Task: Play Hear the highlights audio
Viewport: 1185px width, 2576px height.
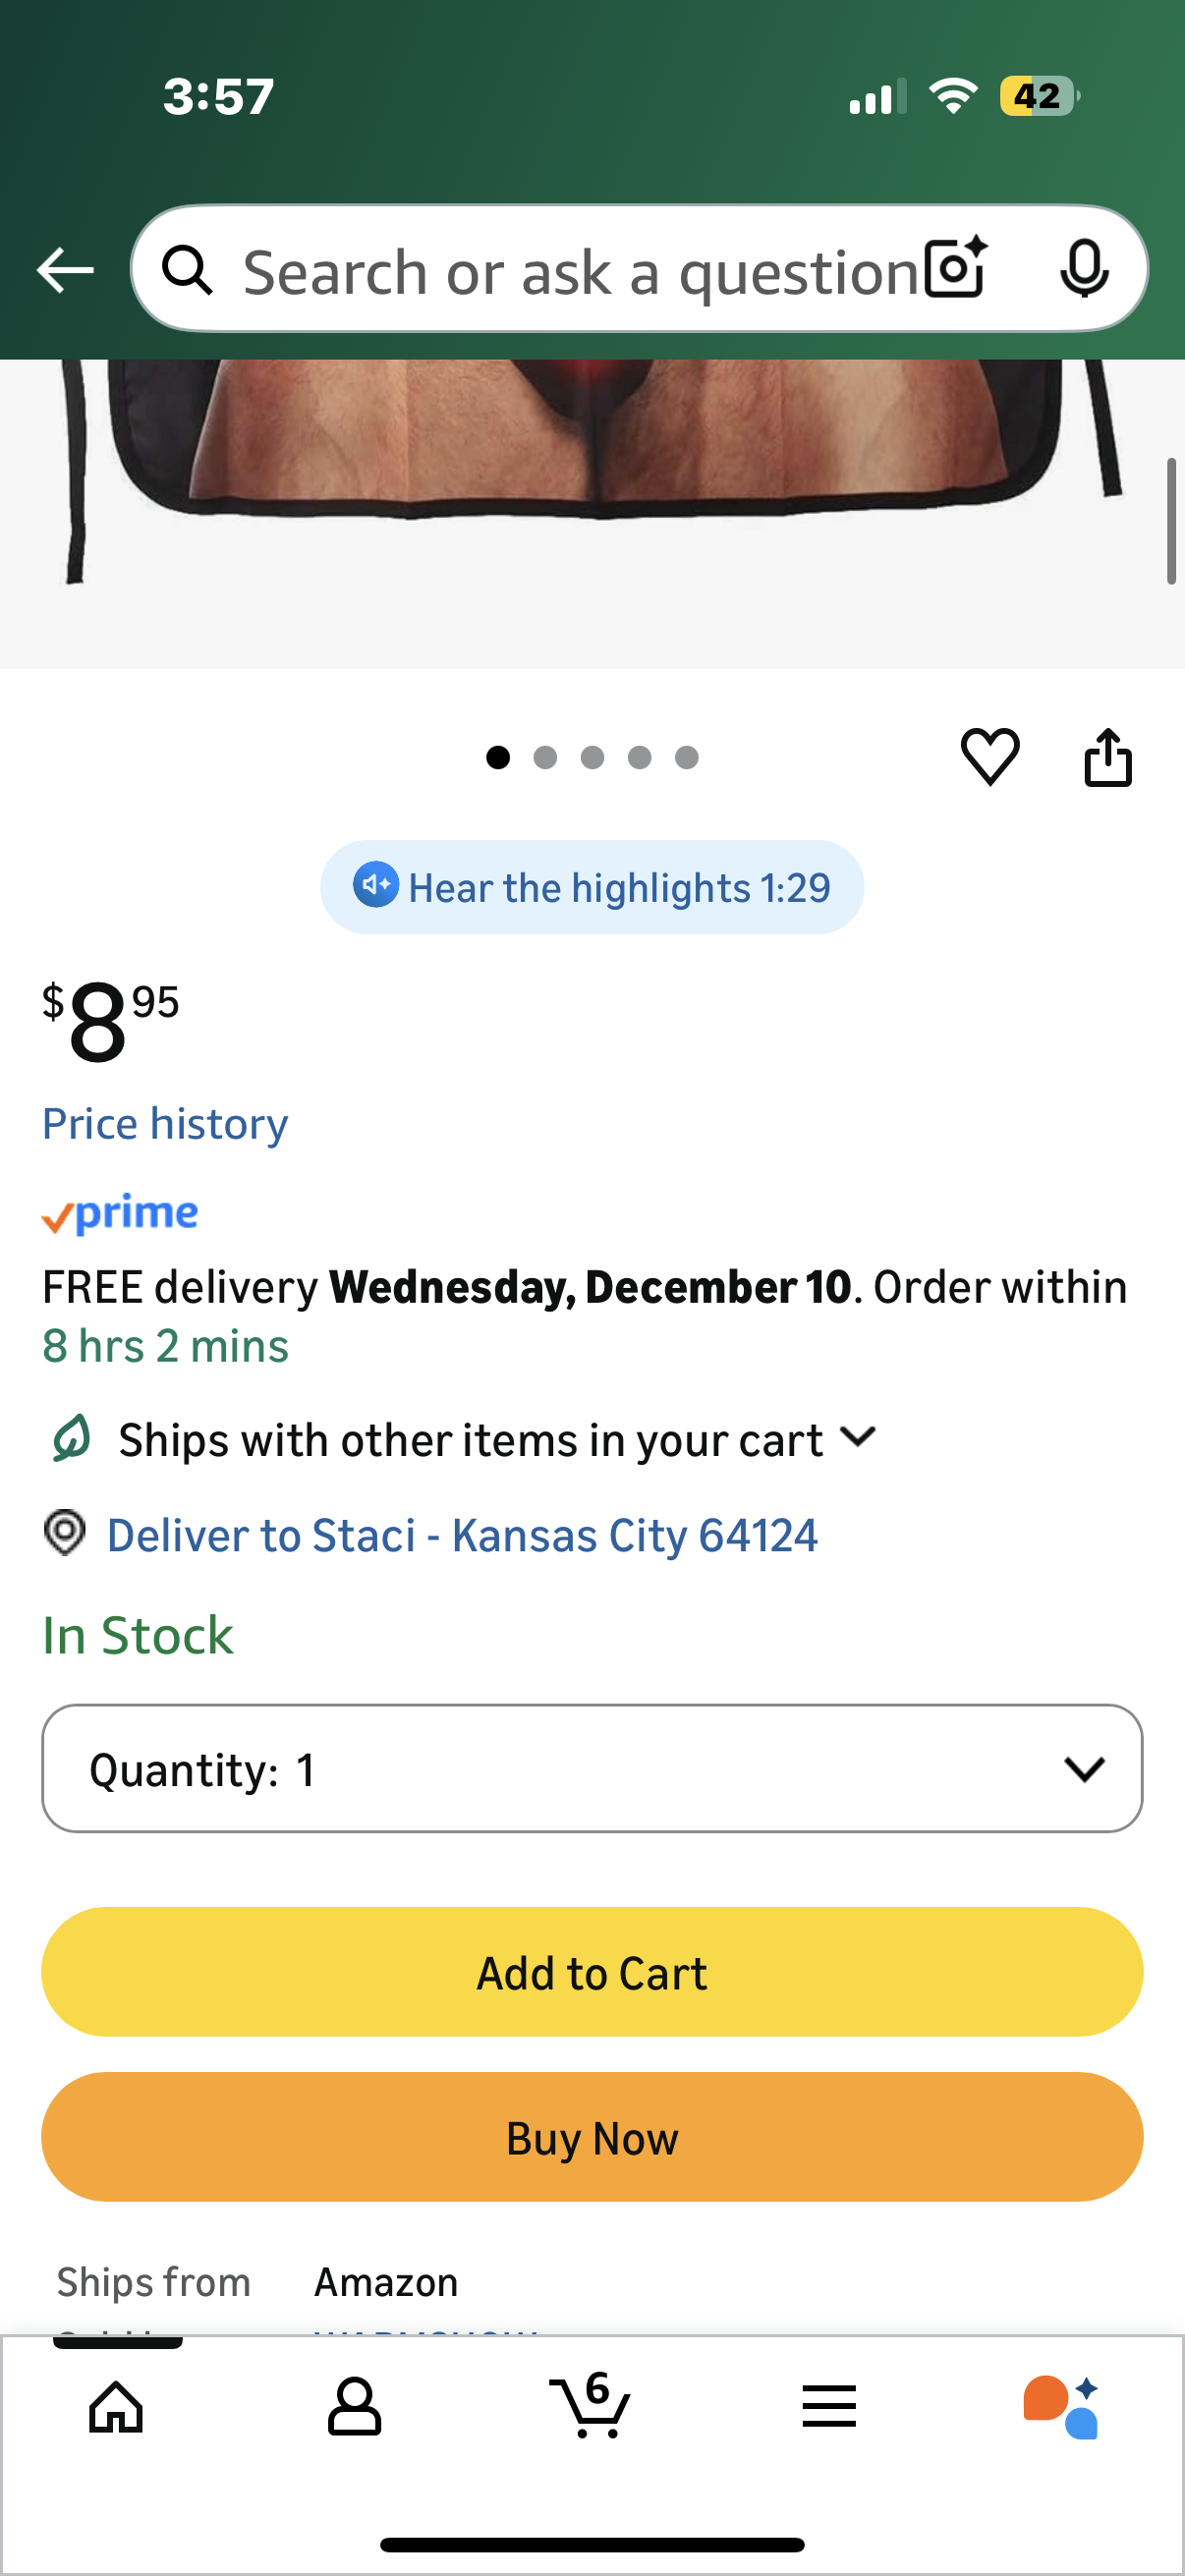Action: [x=592, y=887]
